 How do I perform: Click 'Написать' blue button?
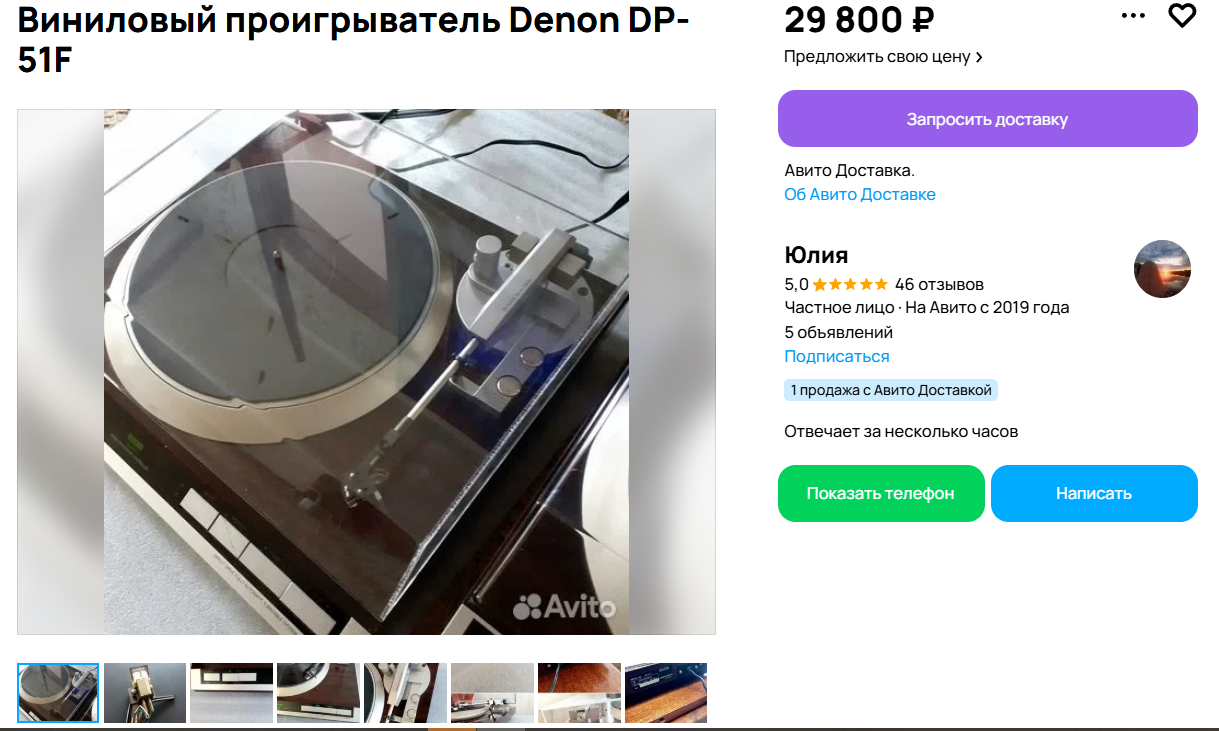(x=1094, y=493)
